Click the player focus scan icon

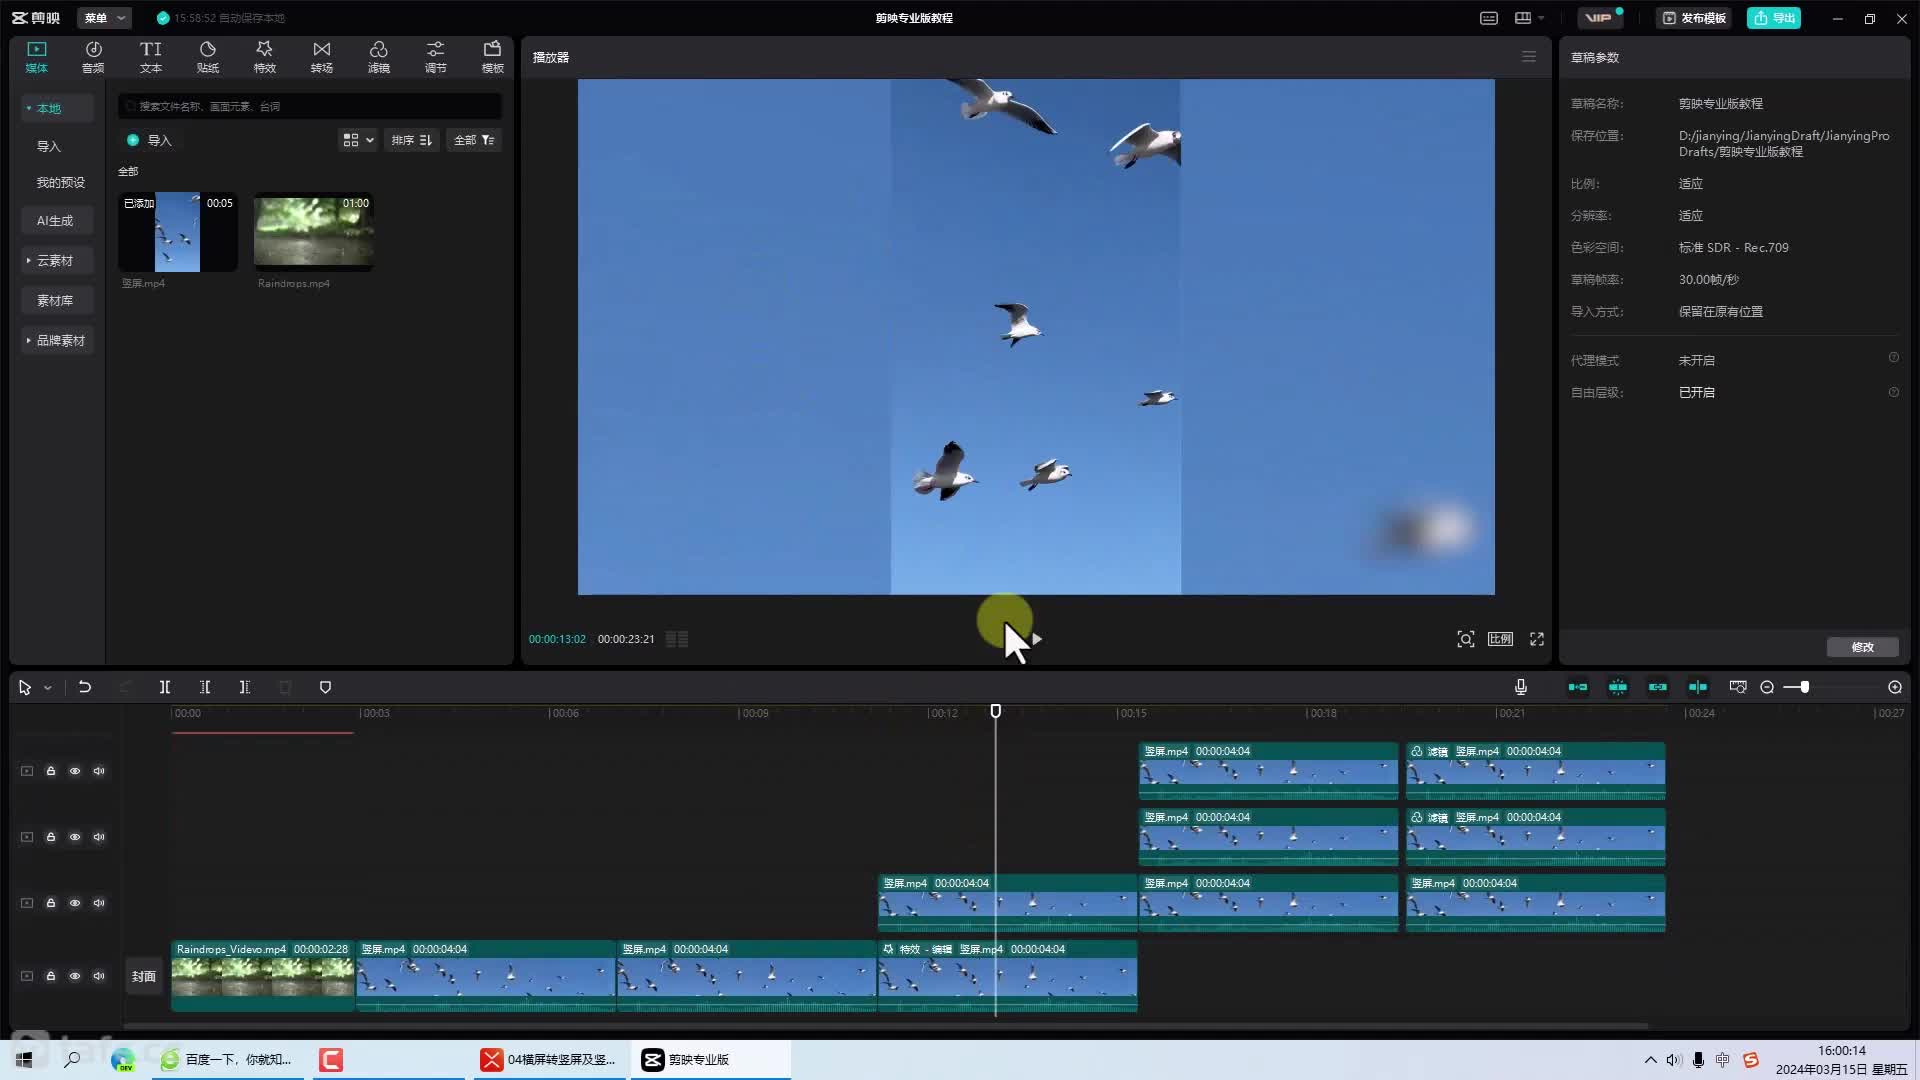pos(1465,639)
